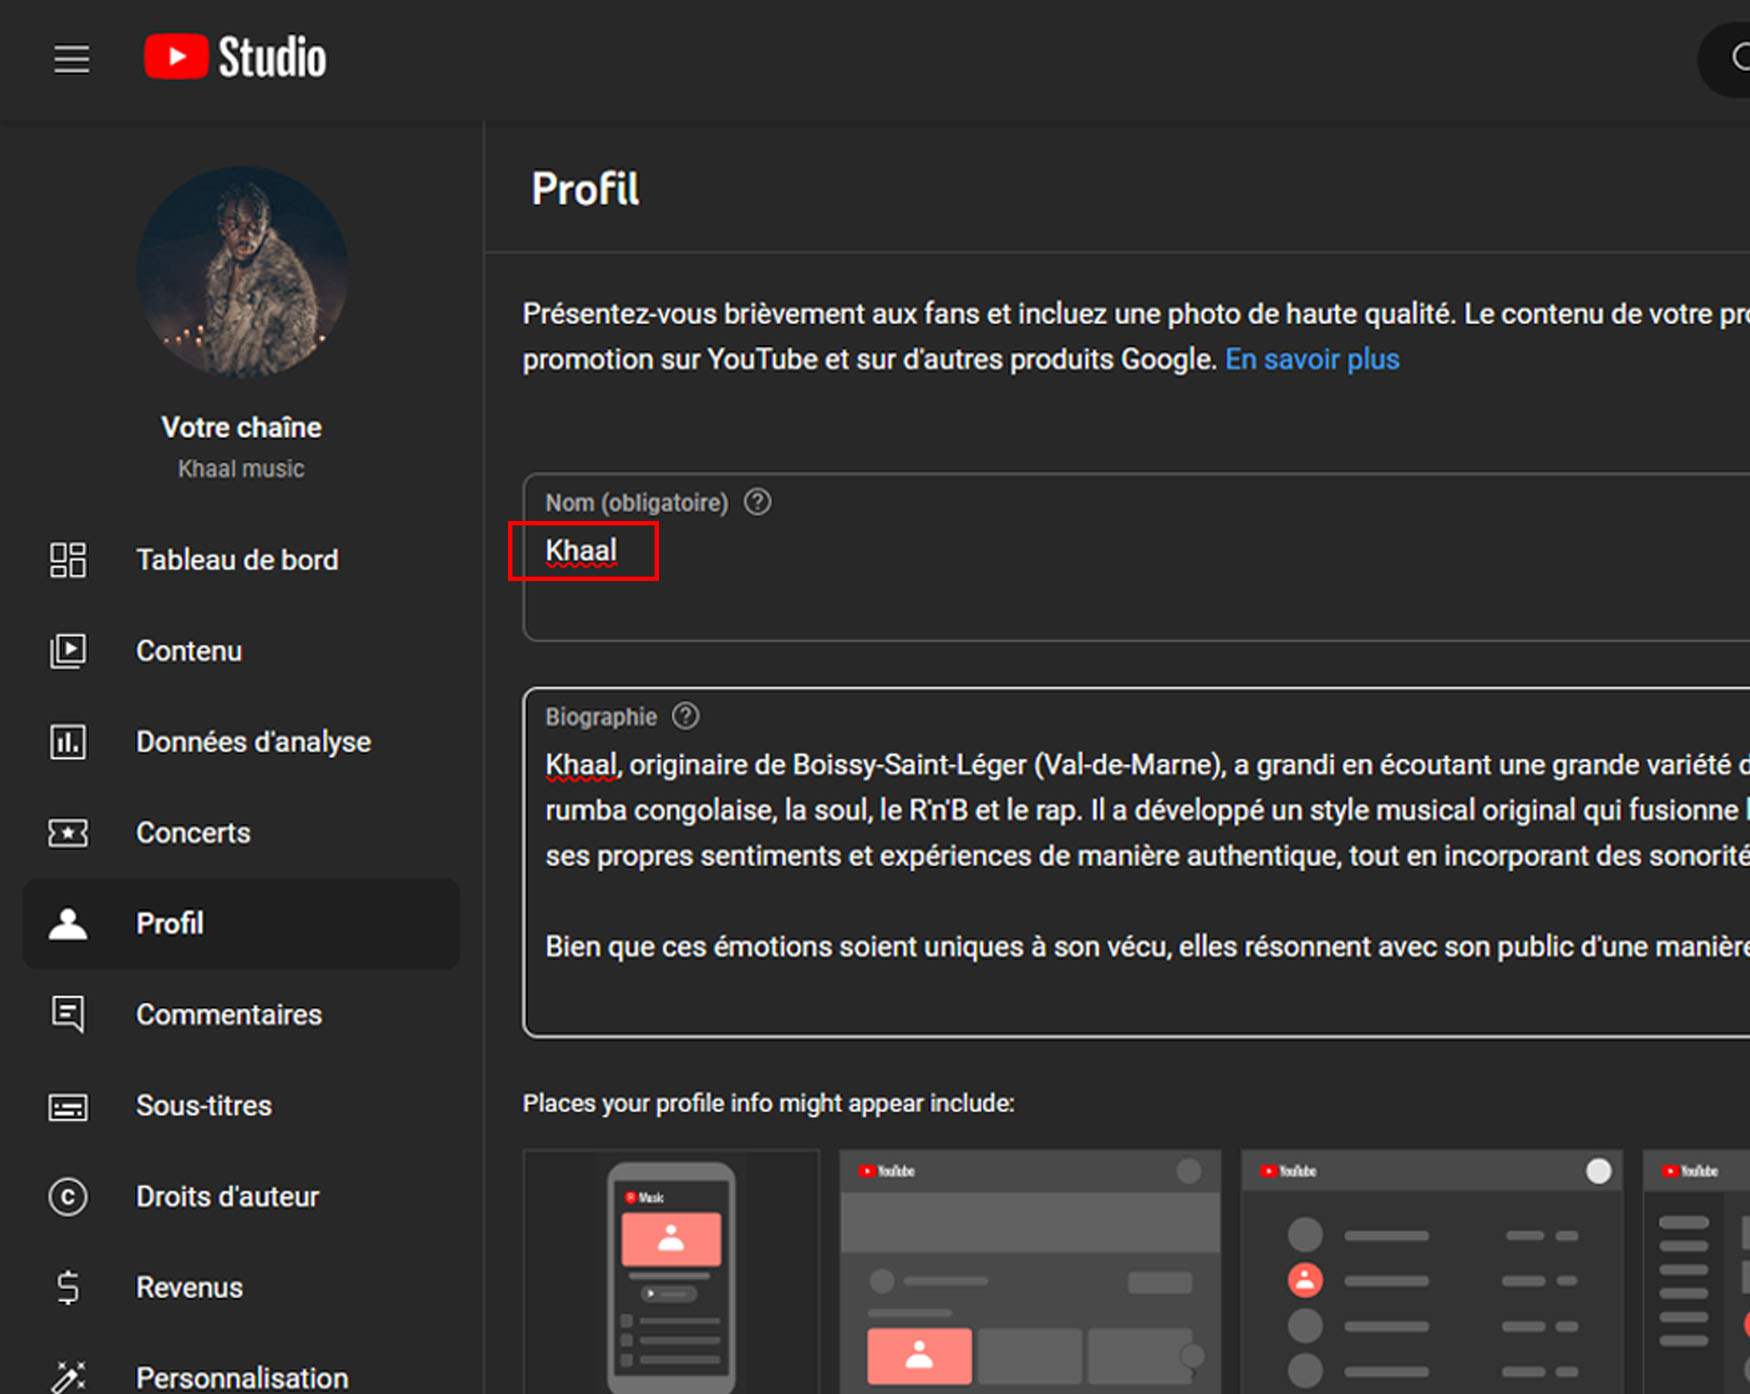
Task: Open the Commentaires section
Action: point(241,1015)
